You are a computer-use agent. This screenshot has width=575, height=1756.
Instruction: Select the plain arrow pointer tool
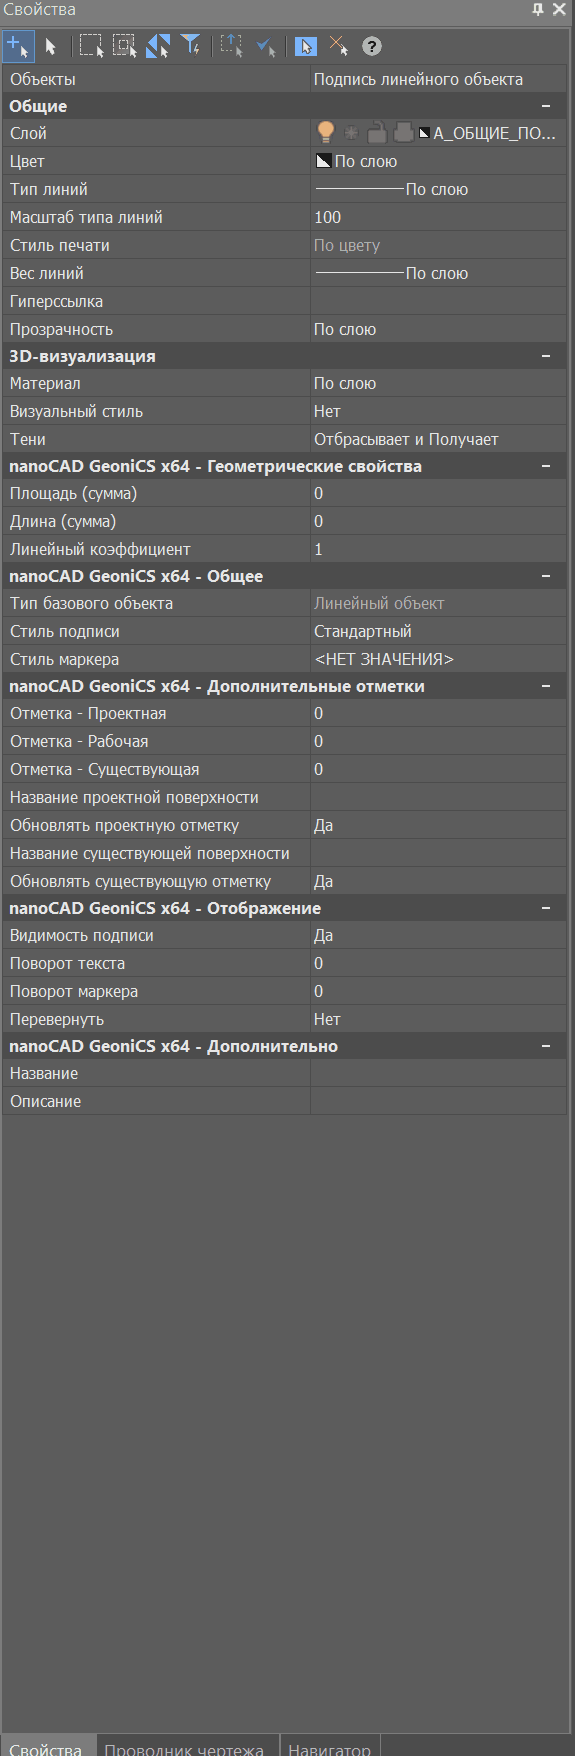[51, 46]
